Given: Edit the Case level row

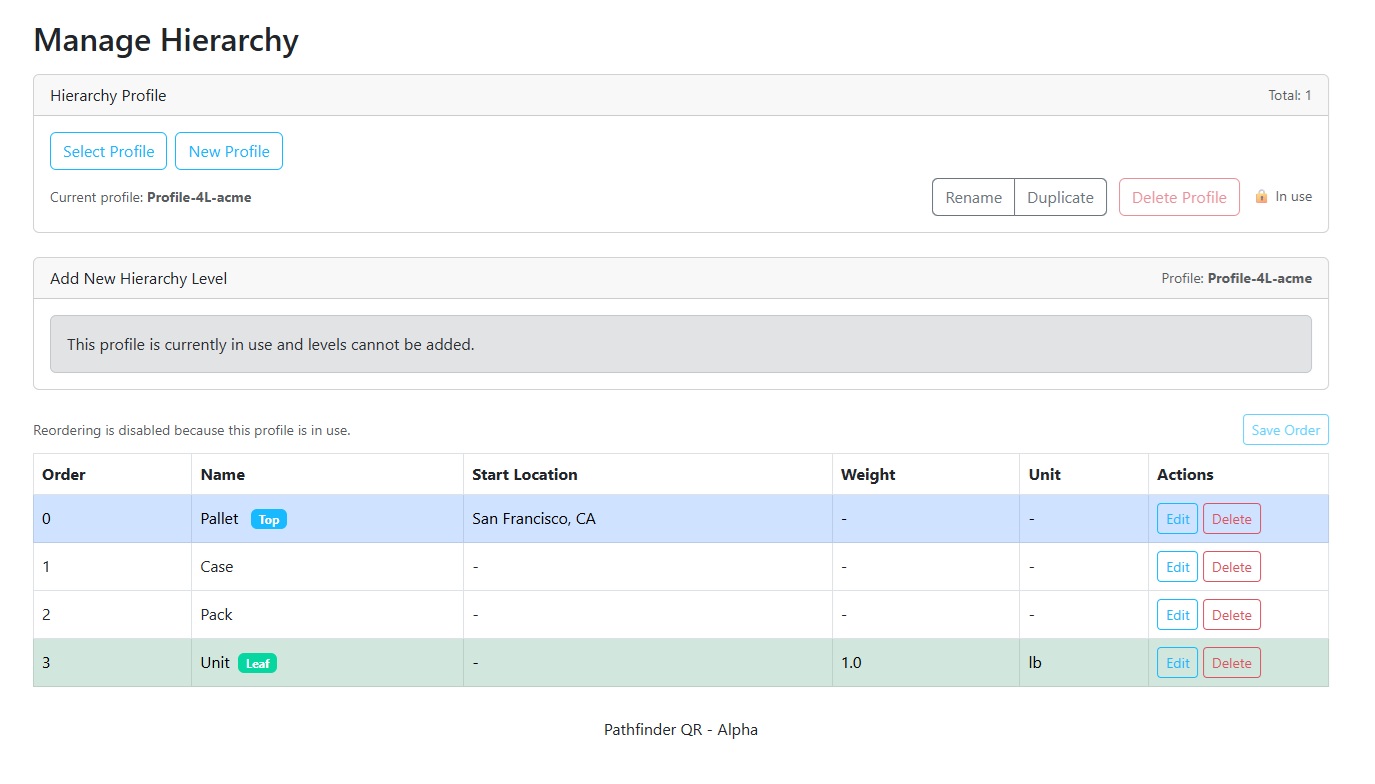Looking at the screenshot, I should point(1177,567).
